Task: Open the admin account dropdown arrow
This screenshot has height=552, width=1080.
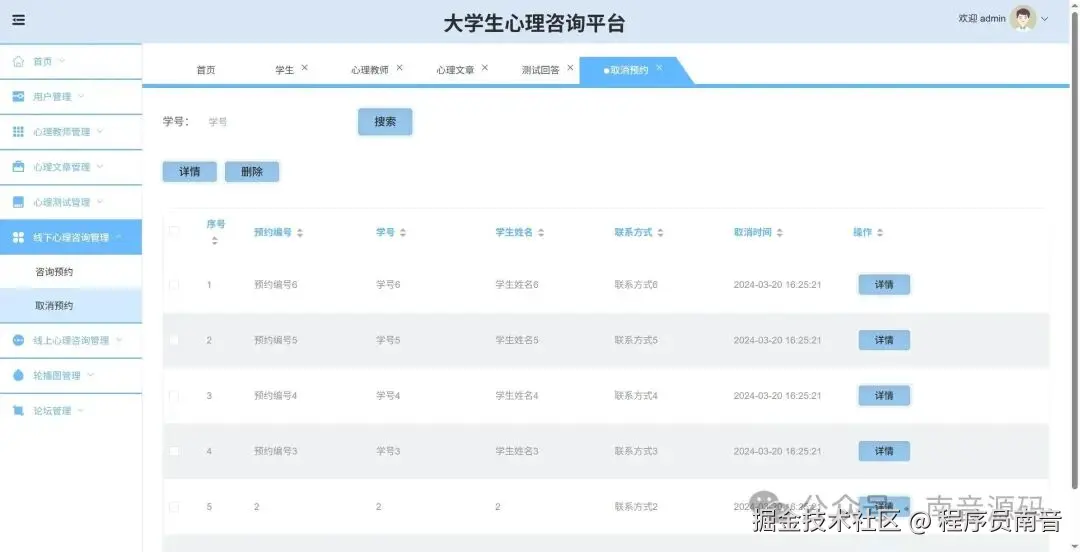Action: (1045, 19)
